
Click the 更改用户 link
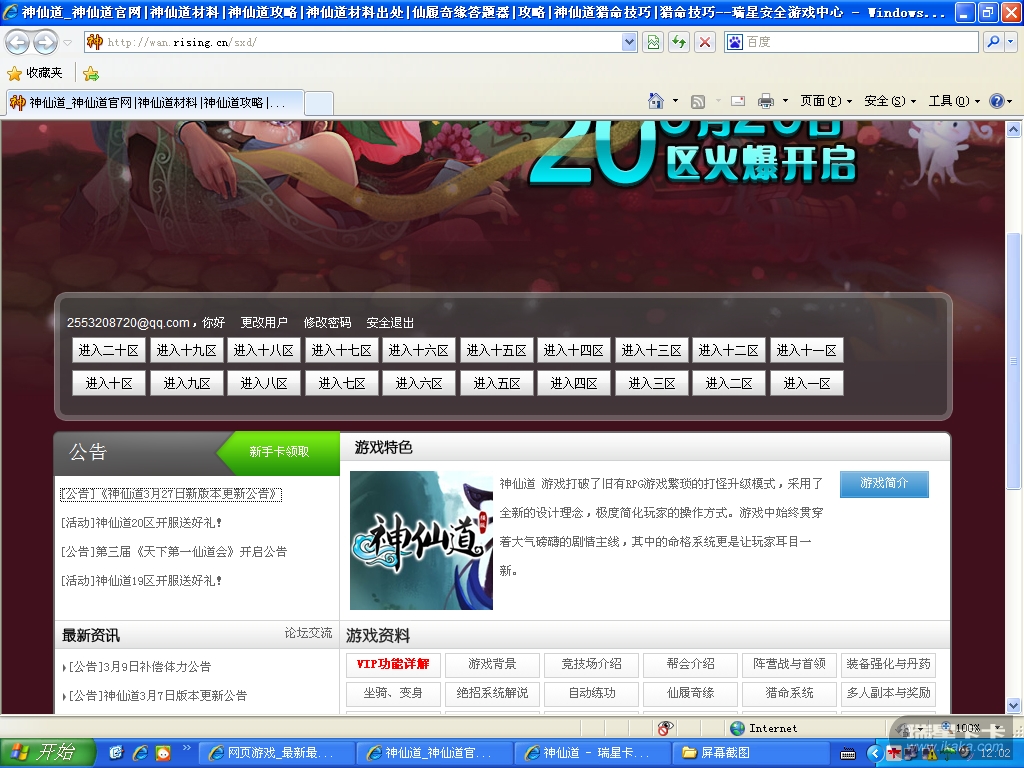pos(264,323)
